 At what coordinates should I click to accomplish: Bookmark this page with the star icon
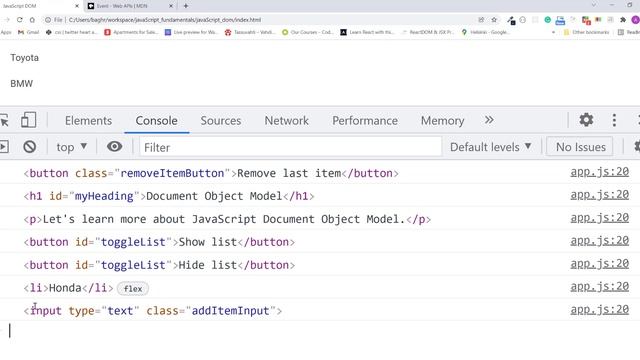(494, 20)
